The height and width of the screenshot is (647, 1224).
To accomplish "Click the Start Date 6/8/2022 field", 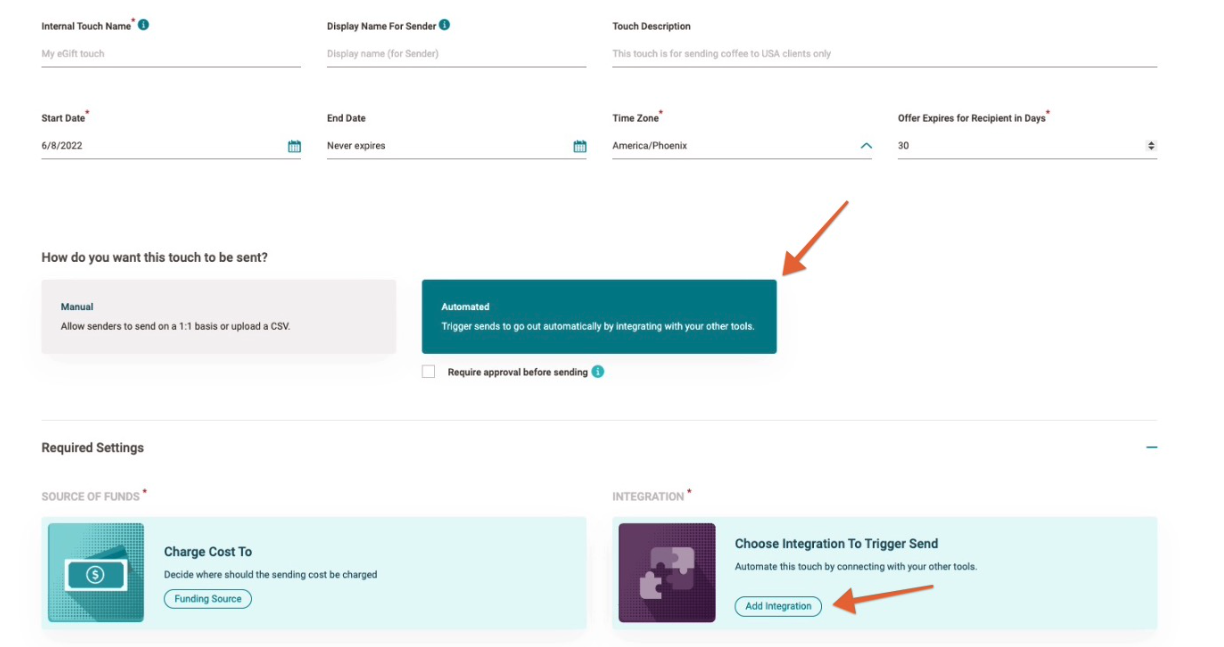I will (x=160, y=146).
